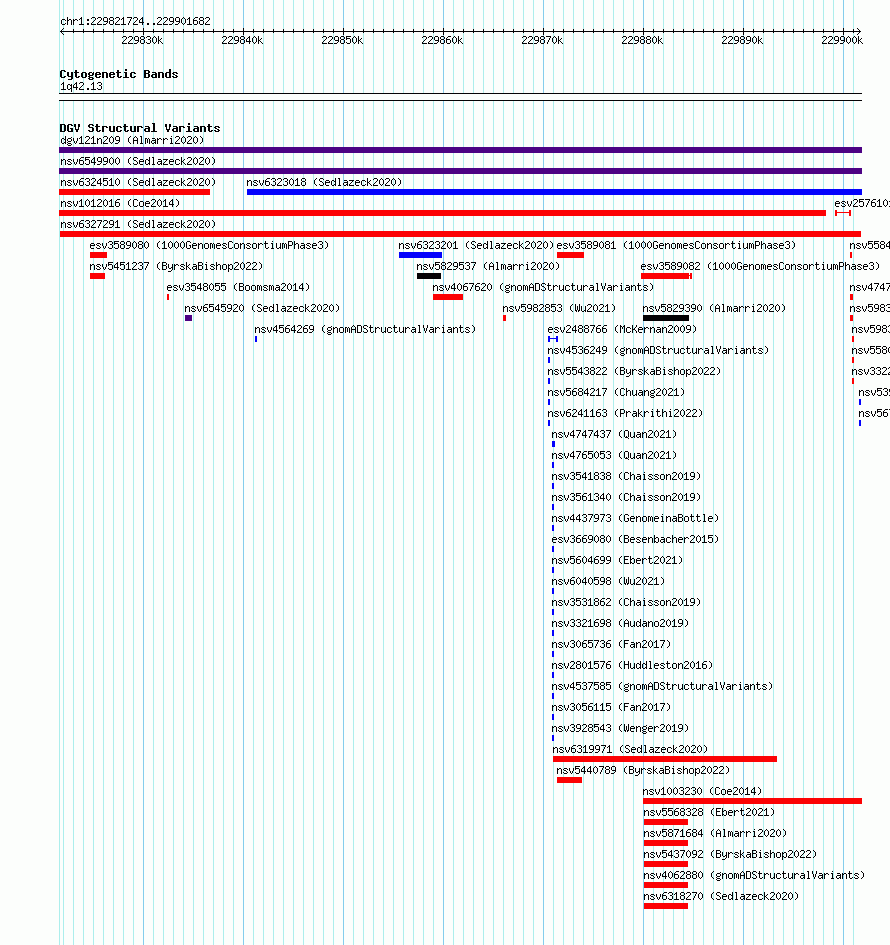Open nsv6323201 (Sedlazeck2020) variant
This screenshot has height=945, width=890.
click(476, 246)
